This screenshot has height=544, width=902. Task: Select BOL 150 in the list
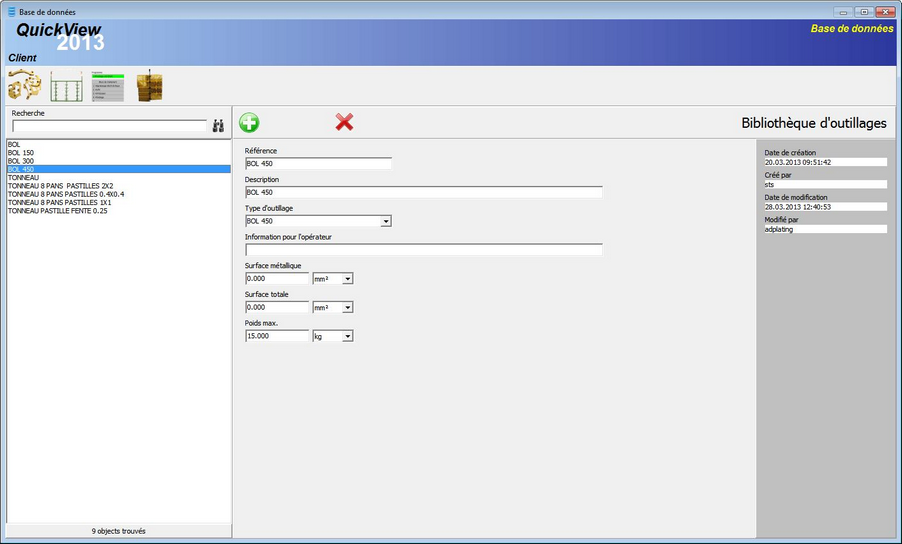(119, 153)
